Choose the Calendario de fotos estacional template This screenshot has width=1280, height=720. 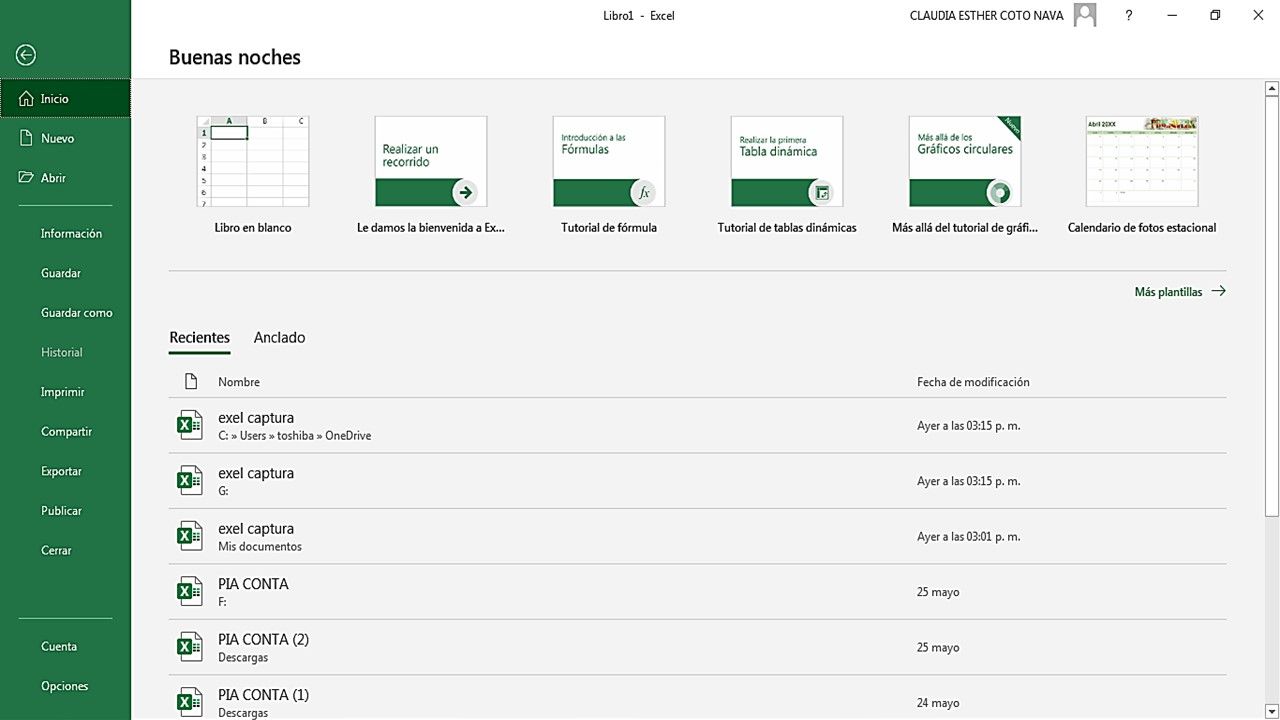click(1141, 162)
